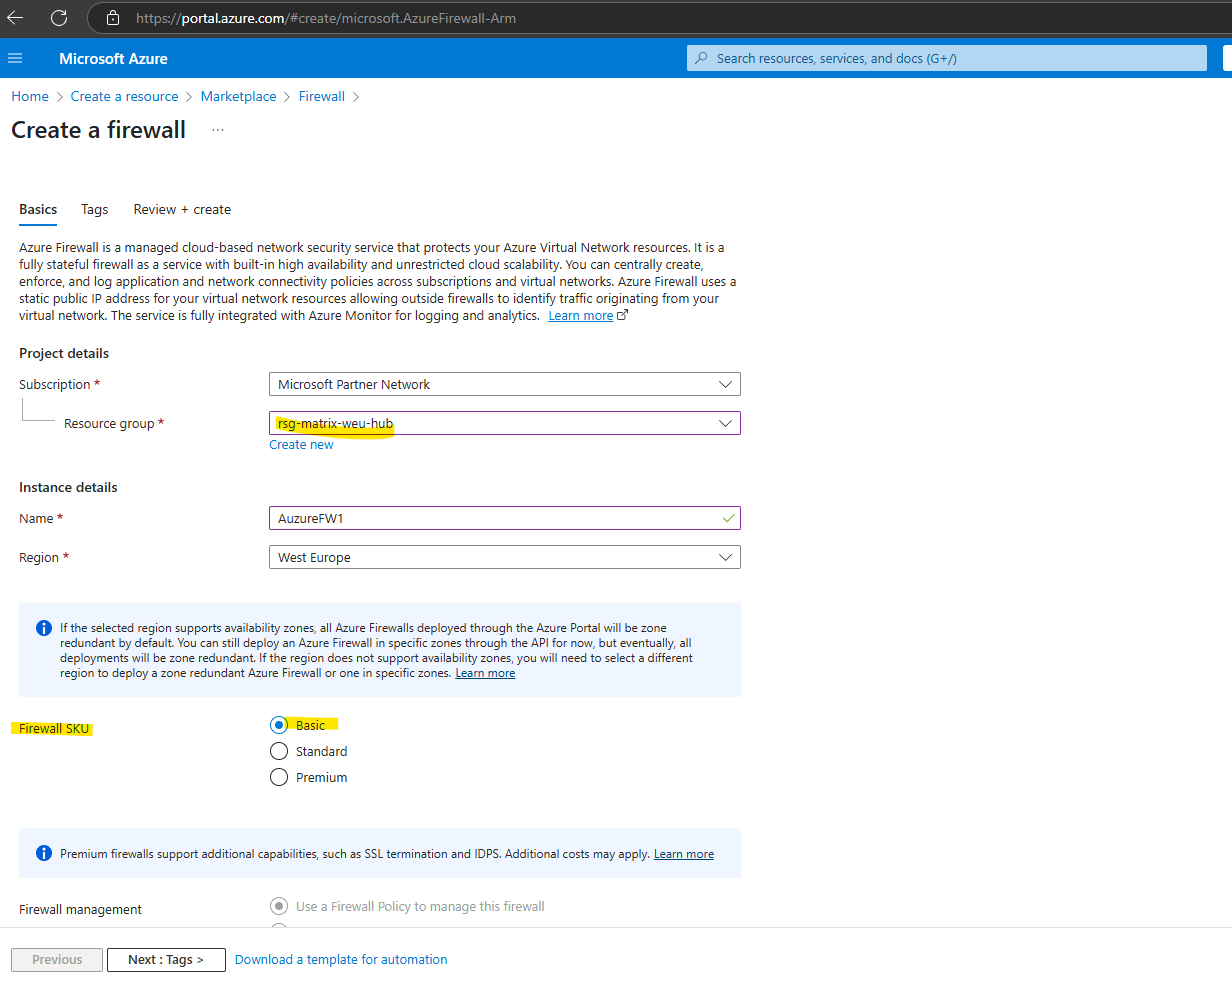Select Use a Firewall Policy radio option

pos(279,906)
